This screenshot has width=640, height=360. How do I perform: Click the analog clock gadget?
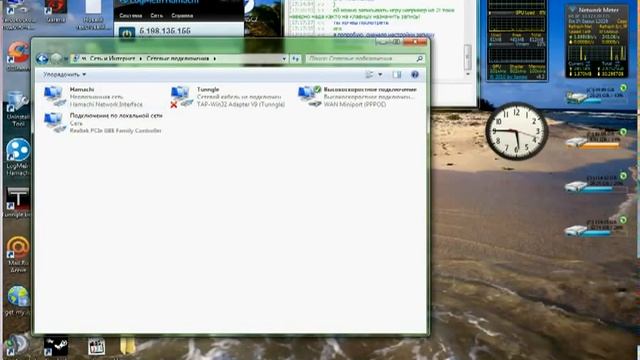pos(516,131)
